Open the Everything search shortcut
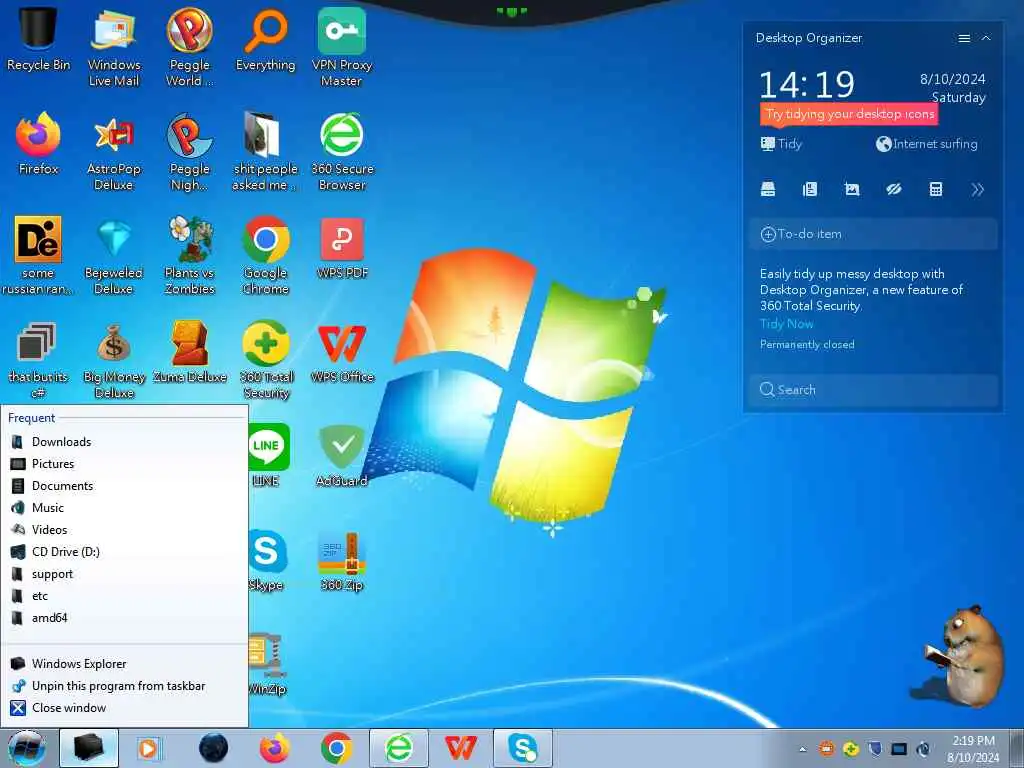 pyautogui.click(x=265, y=38)
